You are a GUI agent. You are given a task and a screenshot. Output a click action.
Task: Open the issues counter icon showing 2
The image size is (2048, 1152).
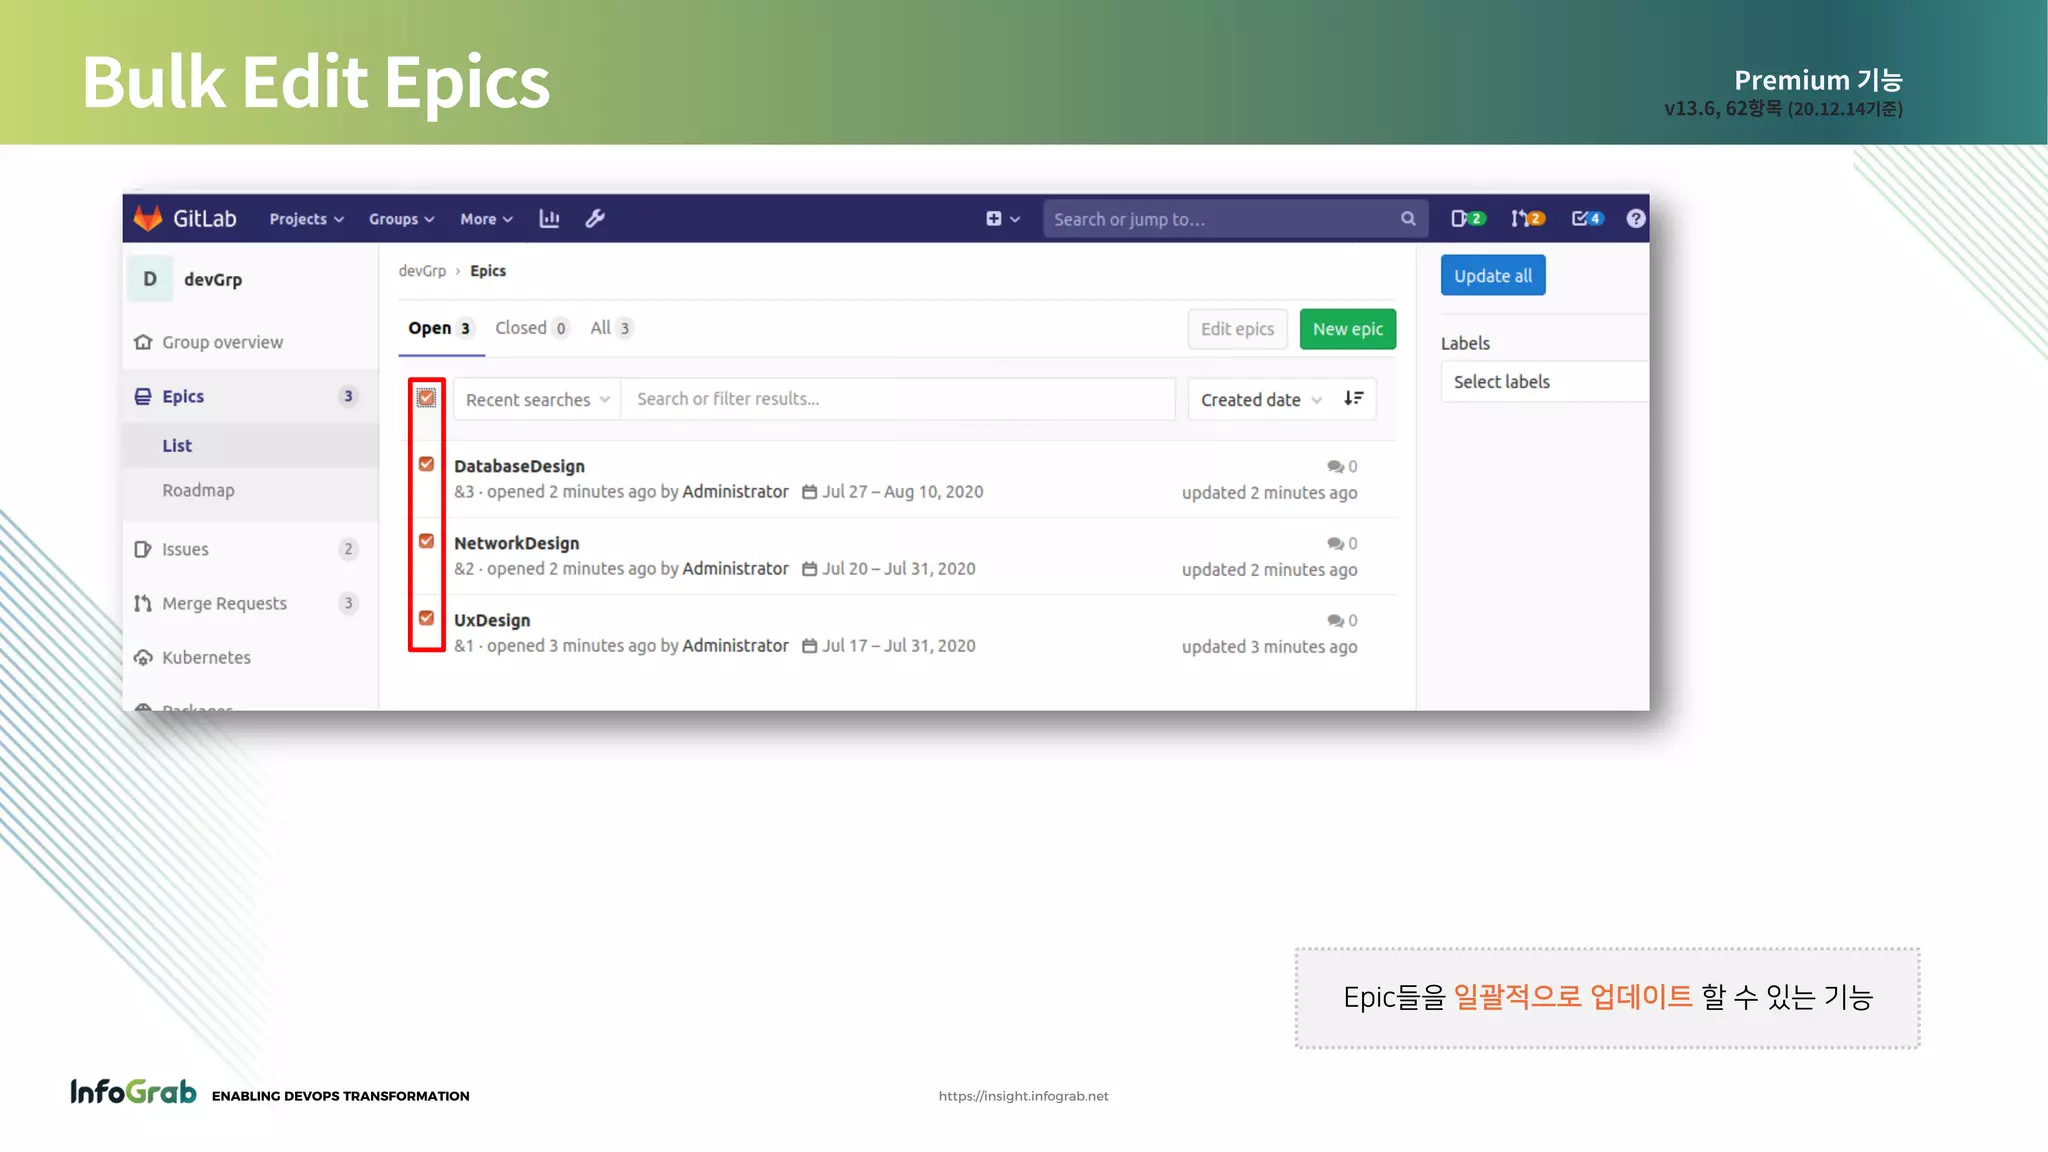coord(1468,219)
